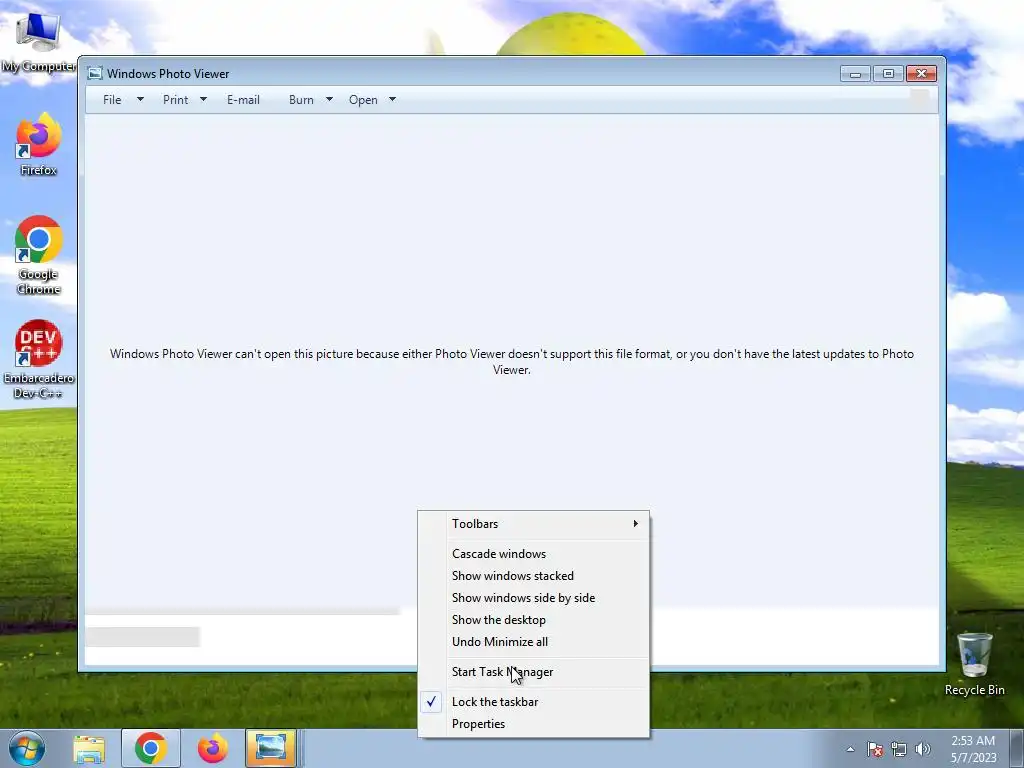Open taskbar Properties from context menu

point(534,724)
